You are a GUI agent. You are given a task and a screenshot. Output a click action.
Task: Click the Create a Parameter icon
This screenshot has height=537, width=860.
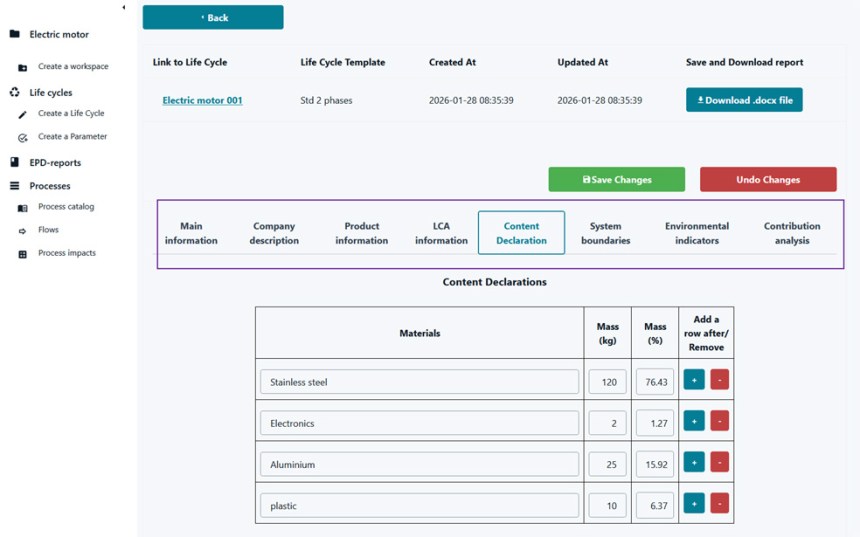23,137
